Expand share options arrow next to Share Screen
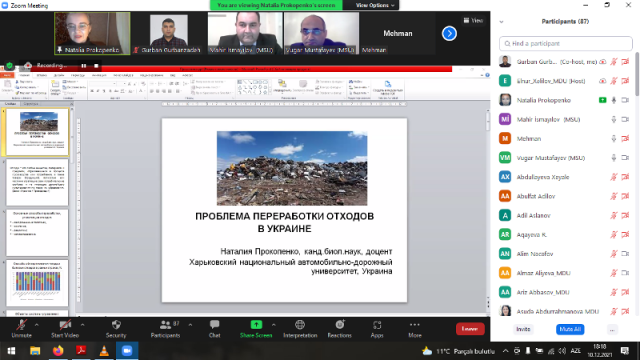This screenshot has width=640, height=360. (x=274, y=325)
